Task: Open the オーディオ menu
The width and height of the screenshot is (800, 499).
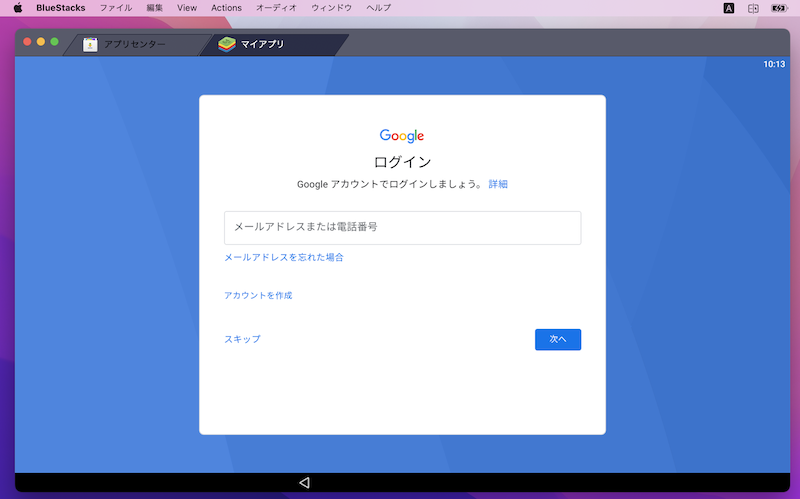Action: pos(275,7)
